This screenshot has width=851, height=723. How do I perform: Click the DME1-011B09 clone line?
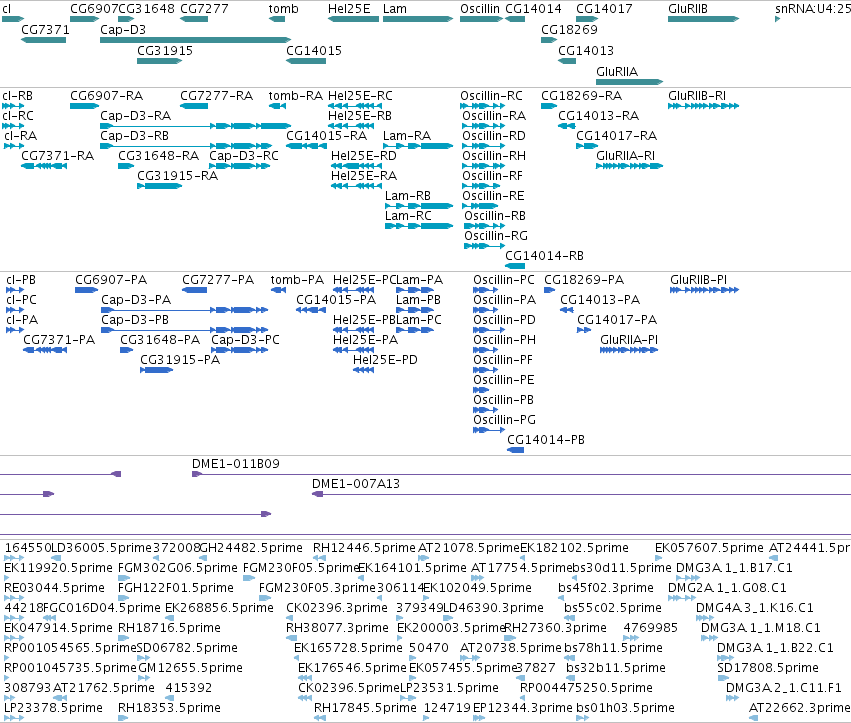(521, 474)
